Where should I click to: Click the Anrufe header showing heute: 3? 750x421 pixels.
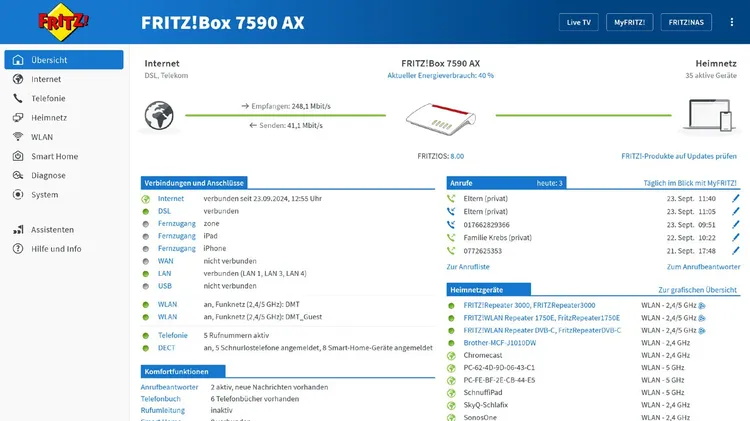(x=507, y=183)
